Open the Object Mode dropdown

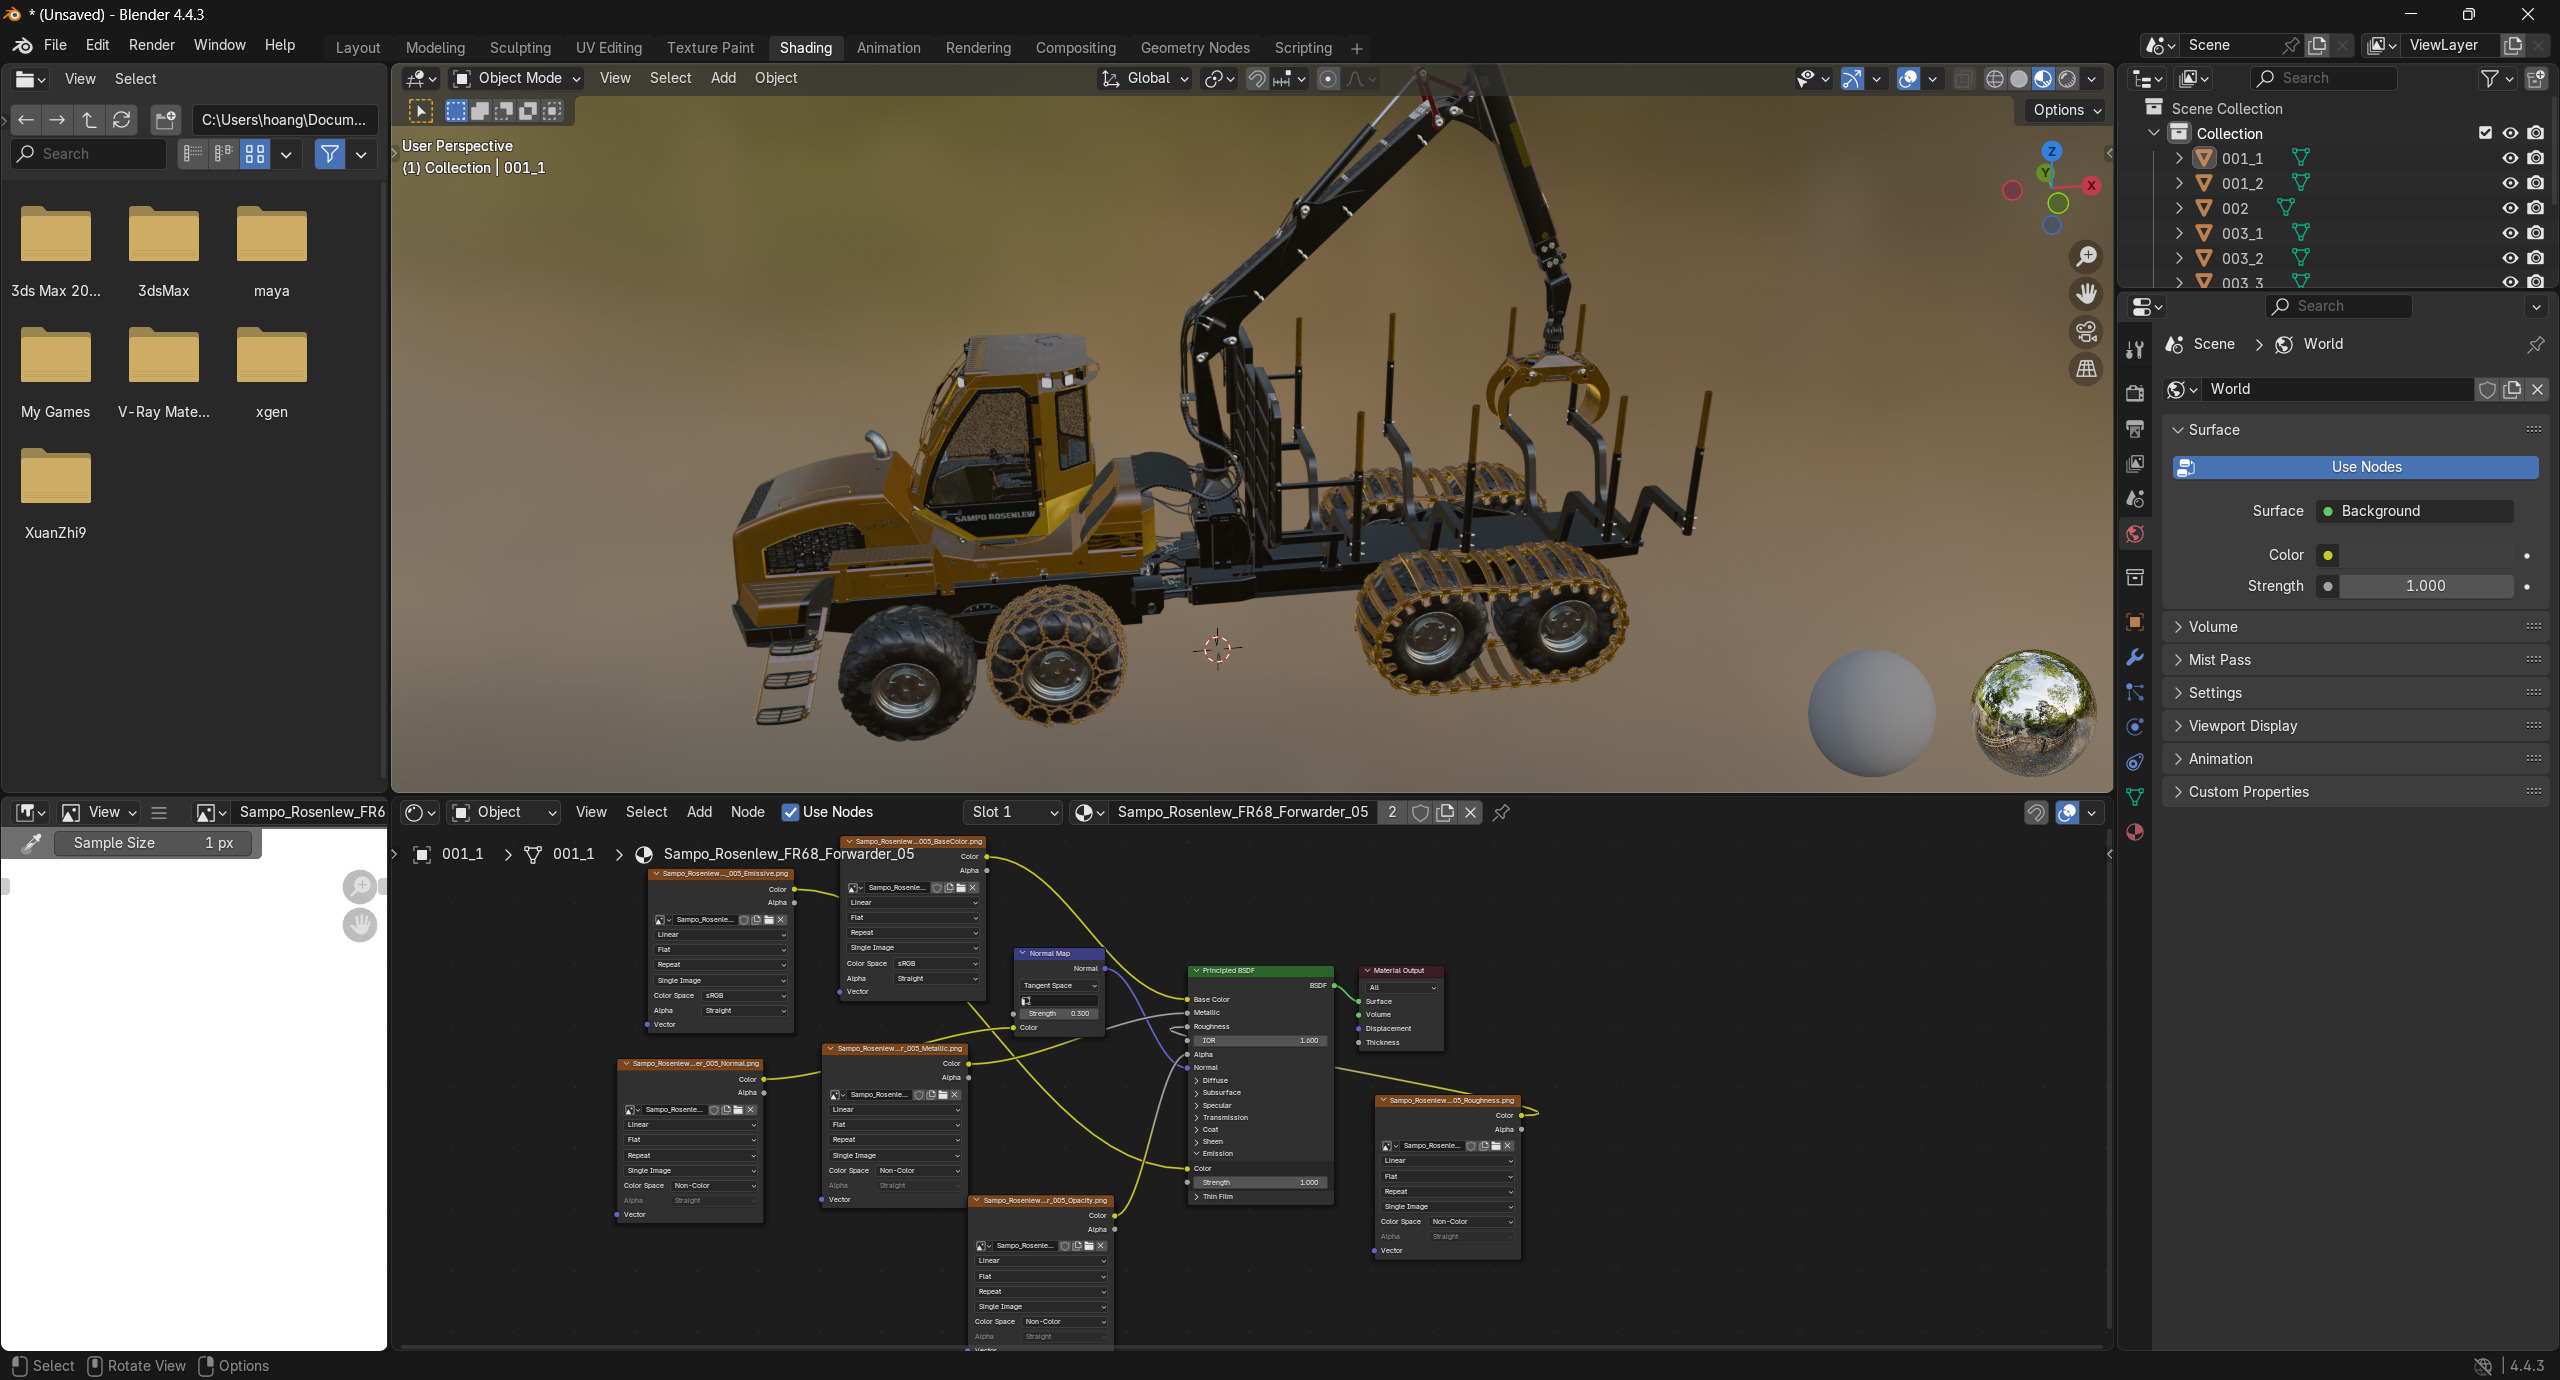[517, 79]
